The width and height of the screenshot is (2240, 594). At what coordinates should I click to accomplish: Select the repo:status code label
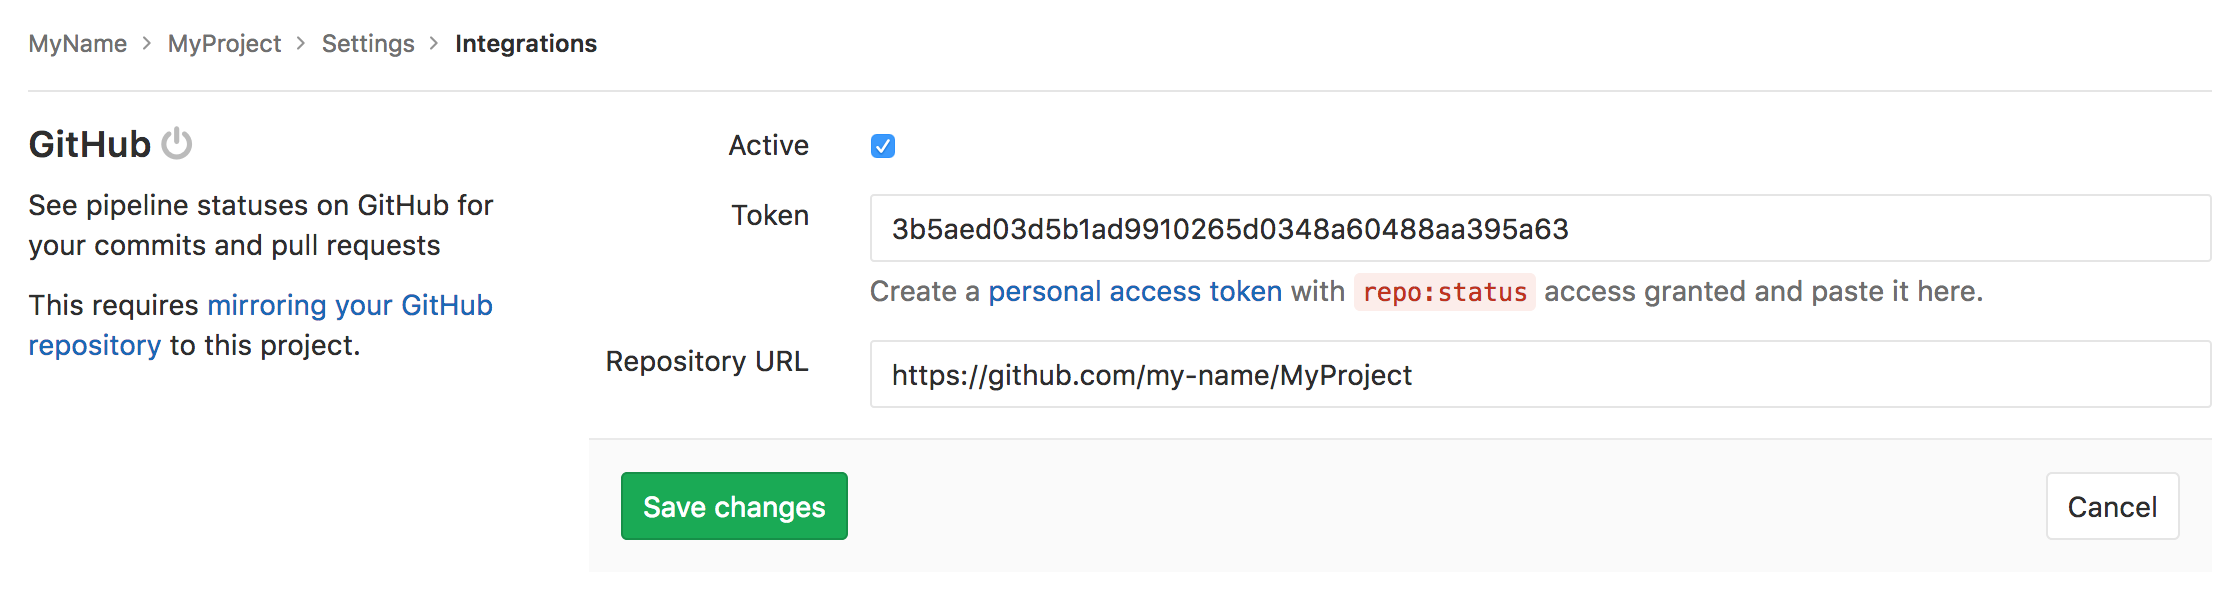point(1443,292)
